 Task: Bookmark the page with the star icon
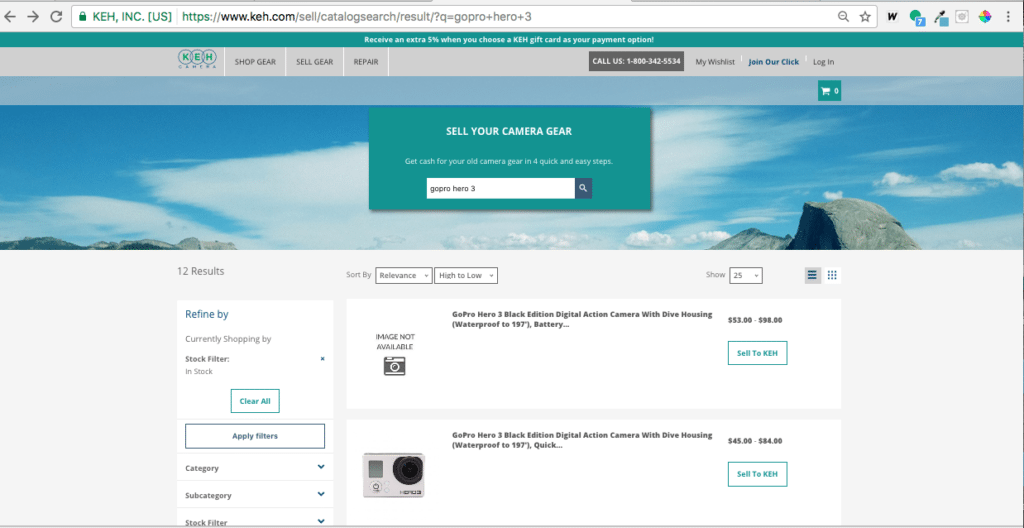tap(865, 17)
